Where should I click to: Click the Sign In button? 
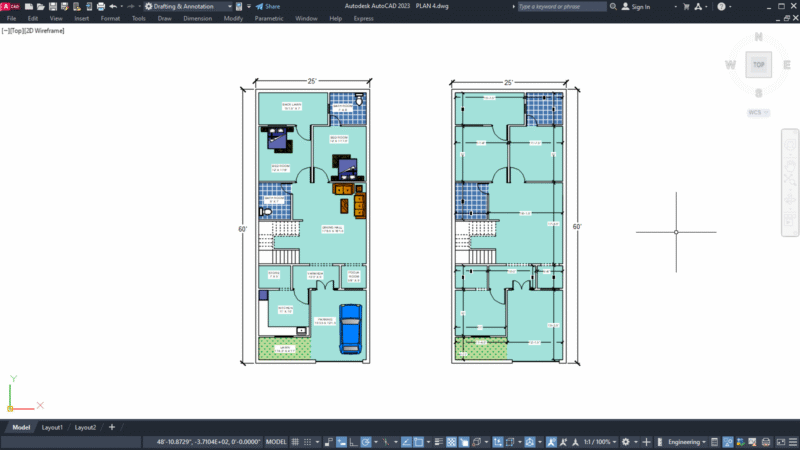pos(636,7)
